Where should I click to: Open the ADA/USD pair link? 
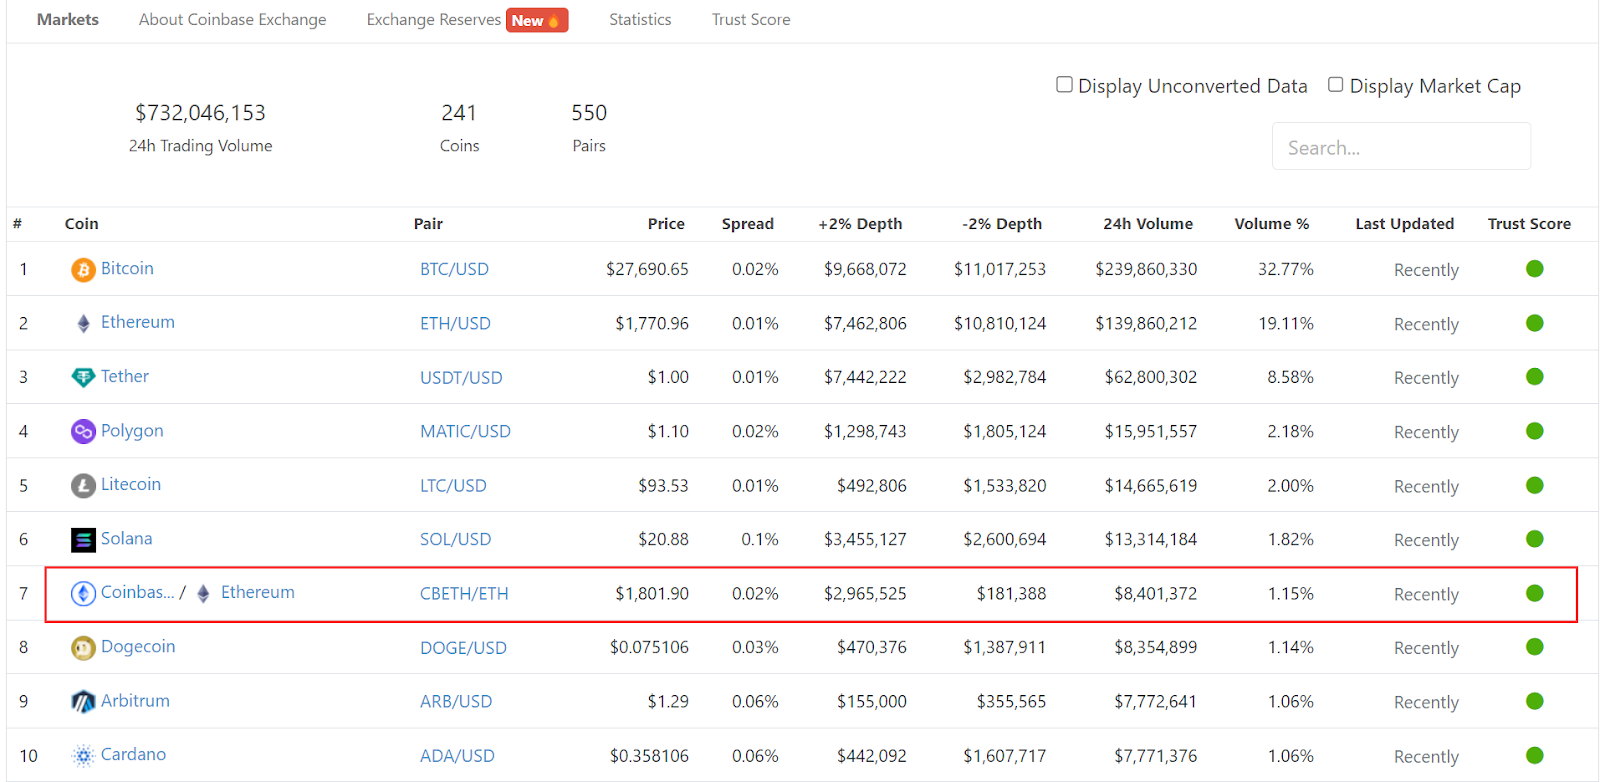point(457,755)
